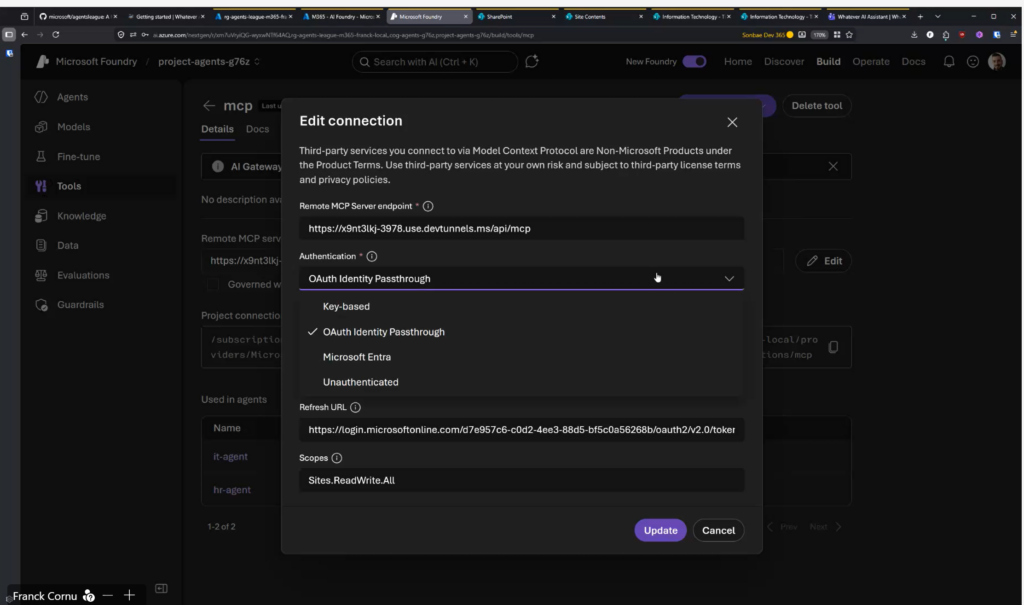1024x605 pixels.
Task: Click the new chat icon beside search
Action: 532,61
